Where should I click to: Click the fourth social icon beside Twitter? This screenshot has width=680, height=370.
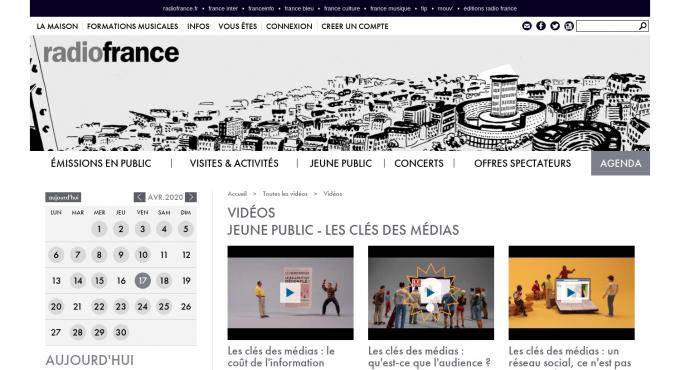point(569,26)
